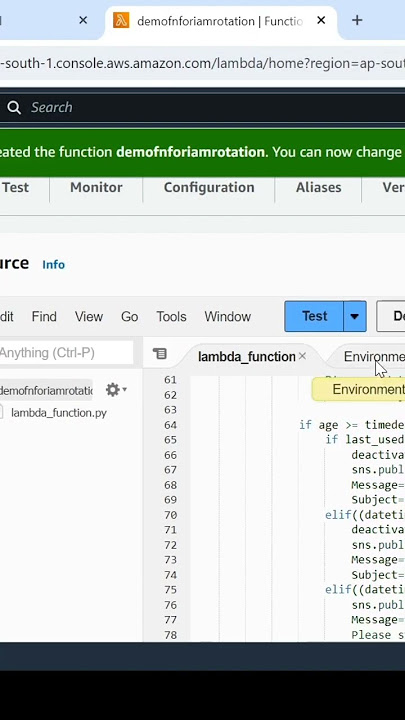Viewport: 405px width, 720px height.
Task: Click the elif code on line 75
Action: click(365, 590)
